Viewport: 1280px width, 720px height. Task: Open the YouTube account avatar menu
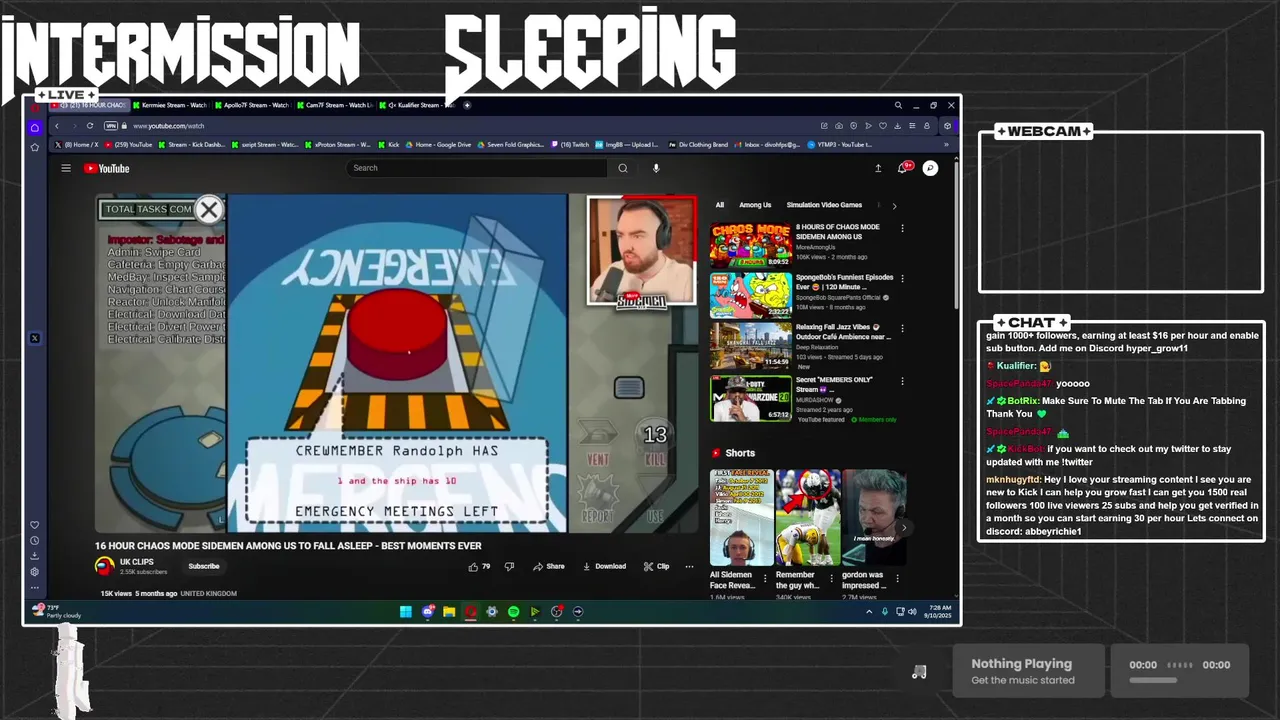pos(930,168)
